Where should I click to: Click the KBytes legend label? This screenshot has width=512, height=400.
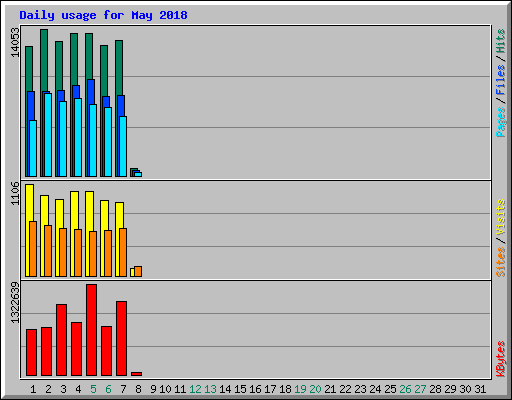click(501, 359)
